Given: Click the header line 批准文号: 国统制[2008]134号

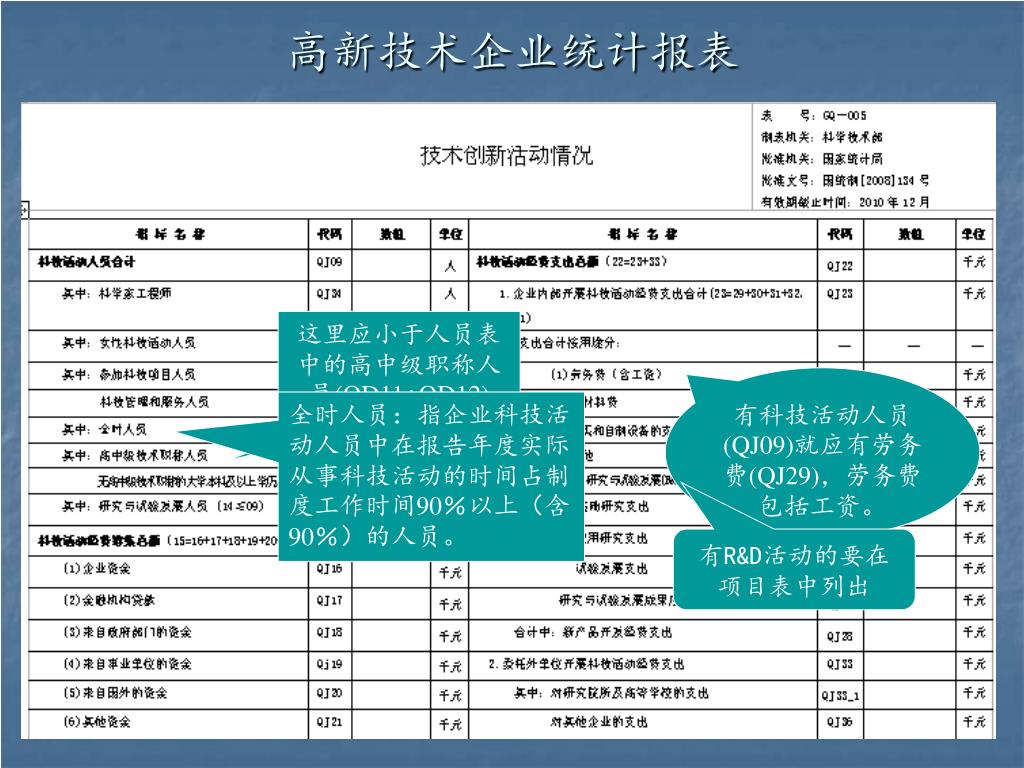Looking at the screenshot, I should pyautogui.click(x=844, y=180).
